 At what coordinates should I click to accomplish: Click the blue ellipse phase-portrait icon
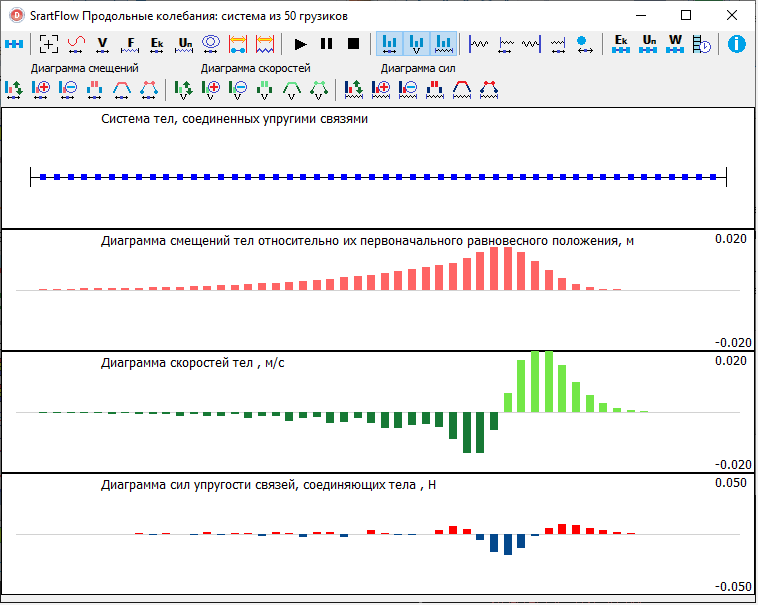(x=211, y=44)
